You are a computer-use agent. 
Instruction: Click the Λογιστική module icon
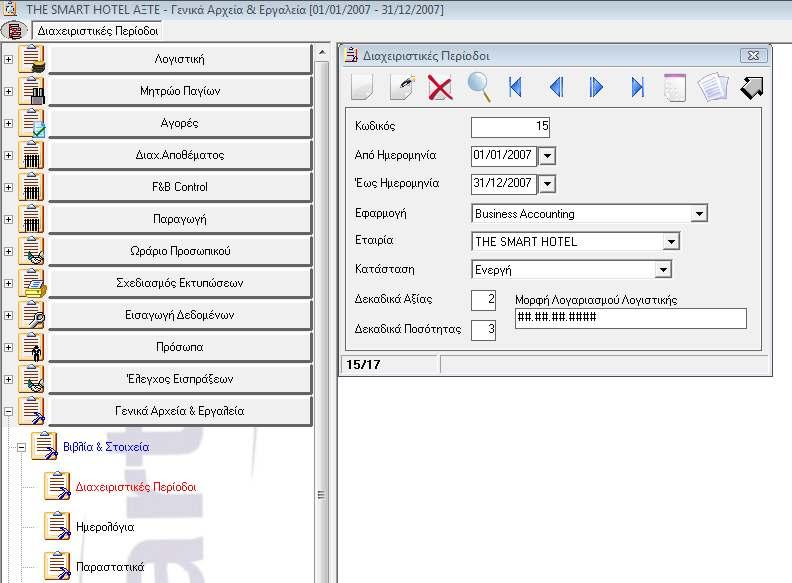pos(31,59)
